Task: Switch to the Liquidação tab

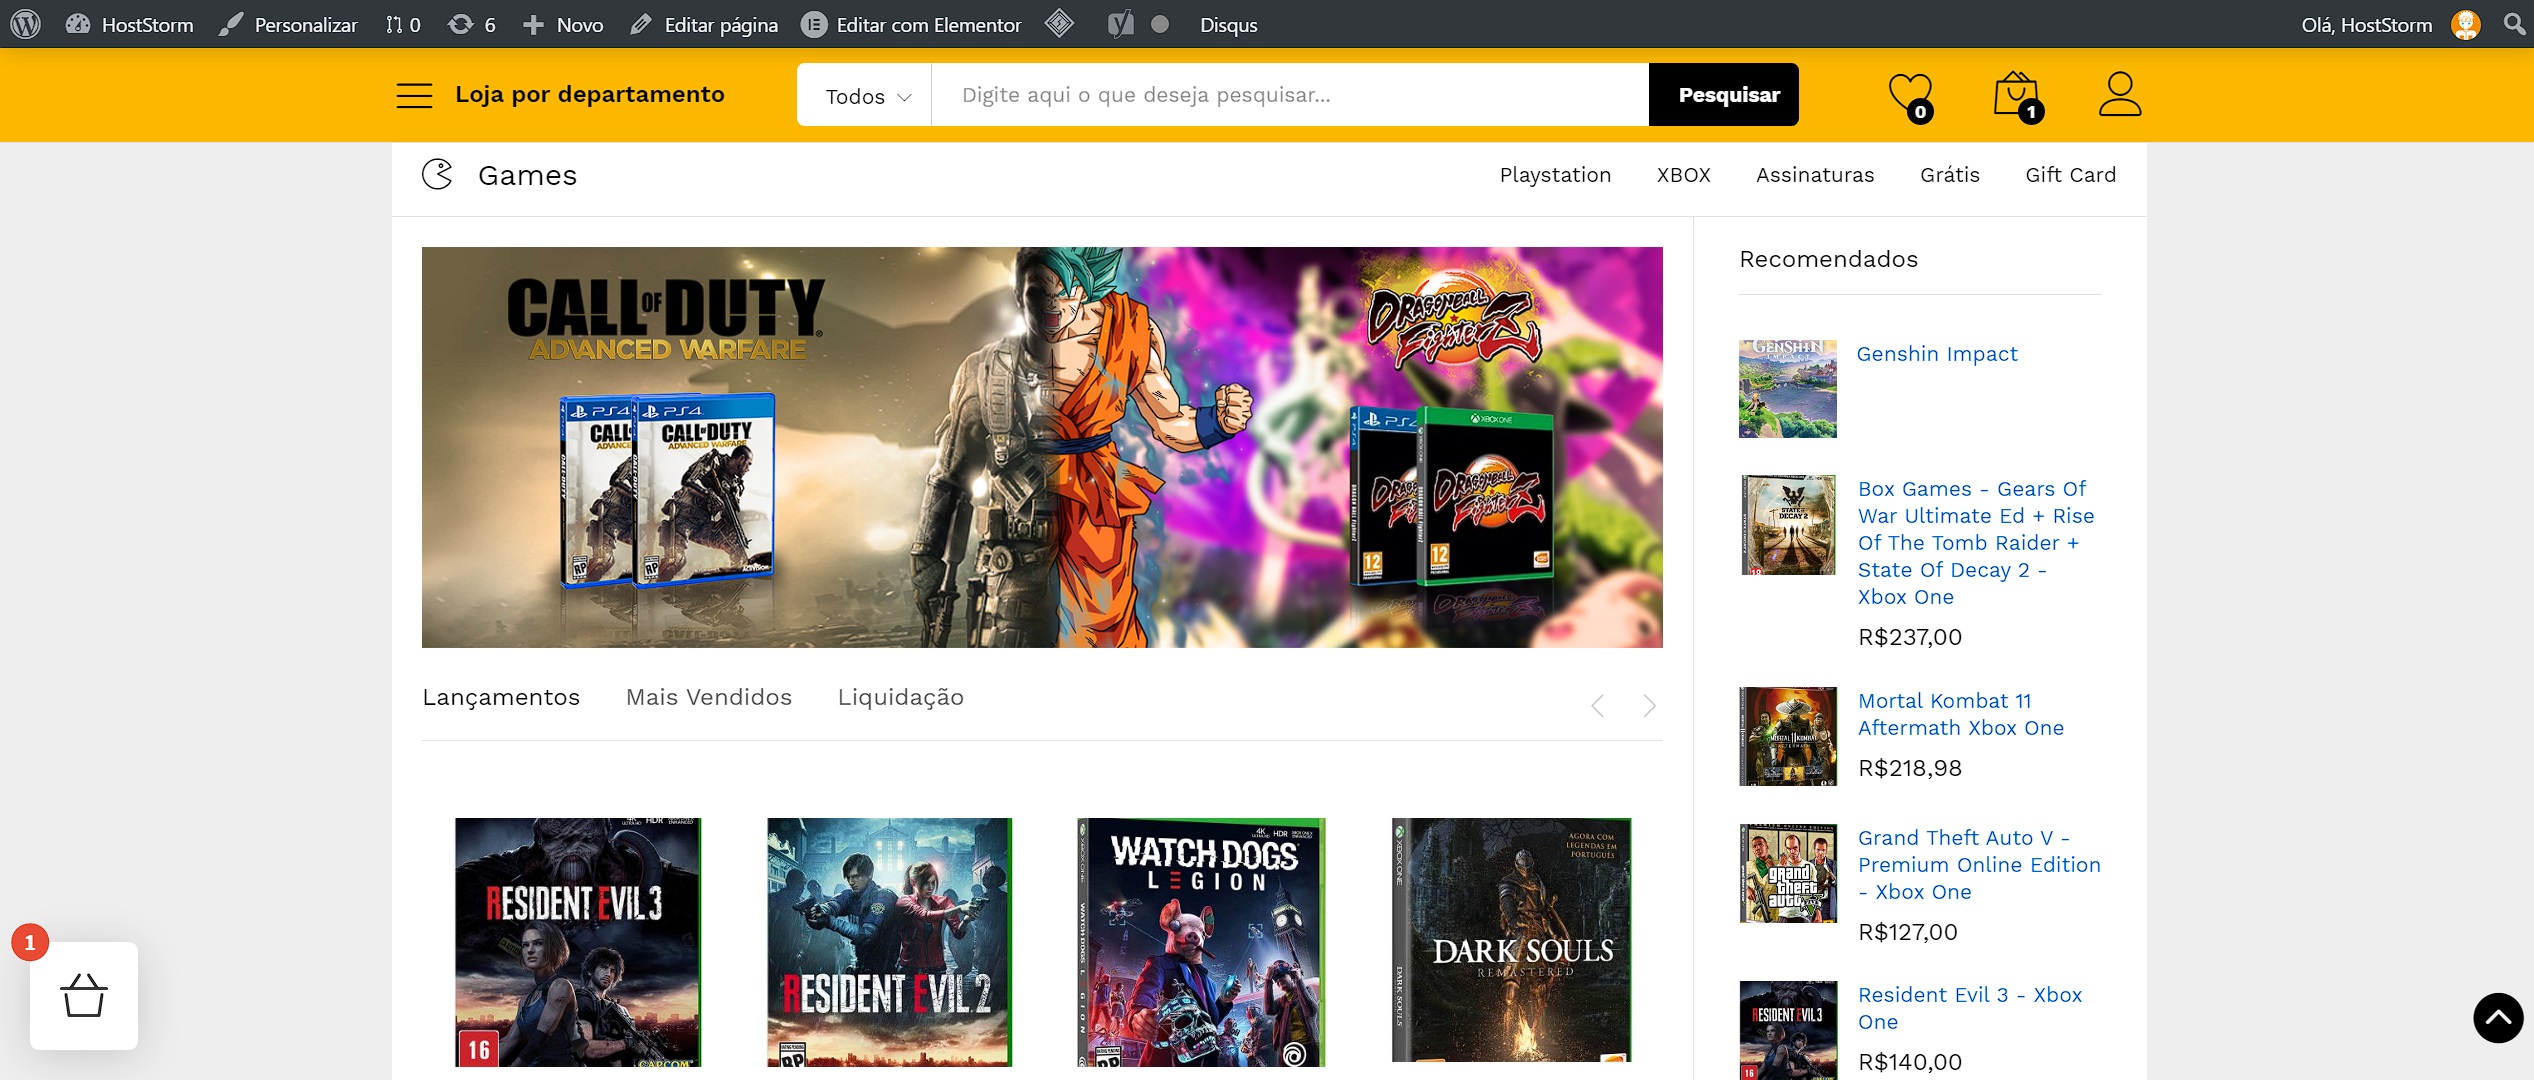Action: [900, 697]
